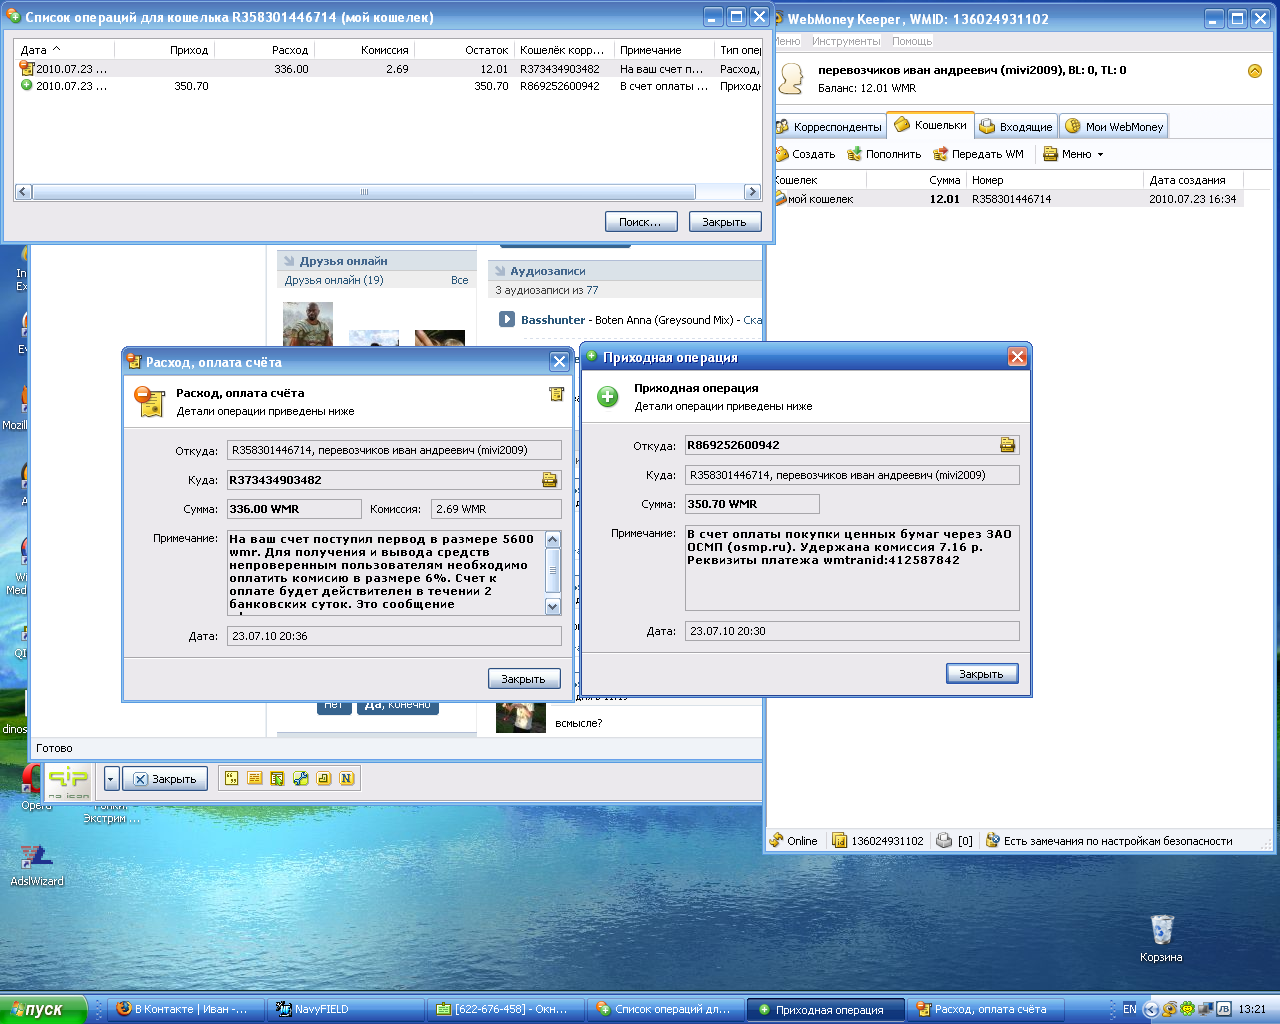Open the Инструменты menu in WebMoney Keeper

(x=846, y=41)
